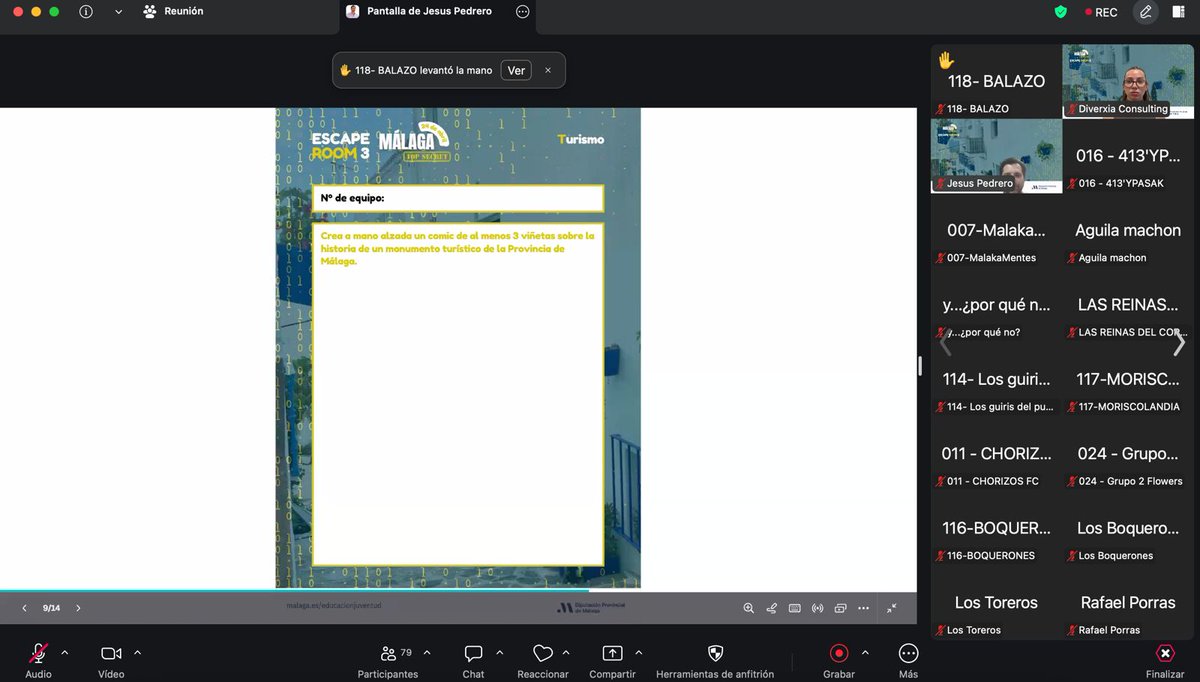This screenshot has width=1200, height=682.
Task: Open the Participantes panel
Action: 388,660
